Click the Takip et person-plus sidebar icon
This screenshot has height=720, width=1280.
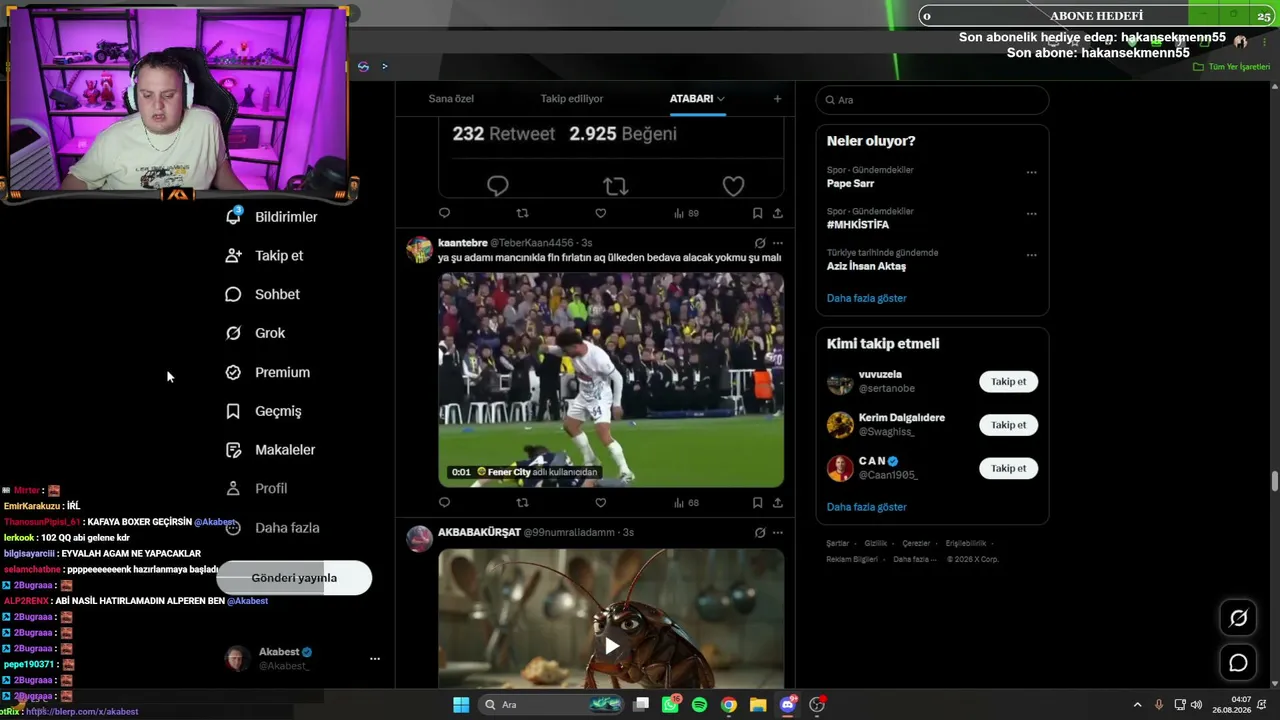pyautogui.click(x=233, y=255)
